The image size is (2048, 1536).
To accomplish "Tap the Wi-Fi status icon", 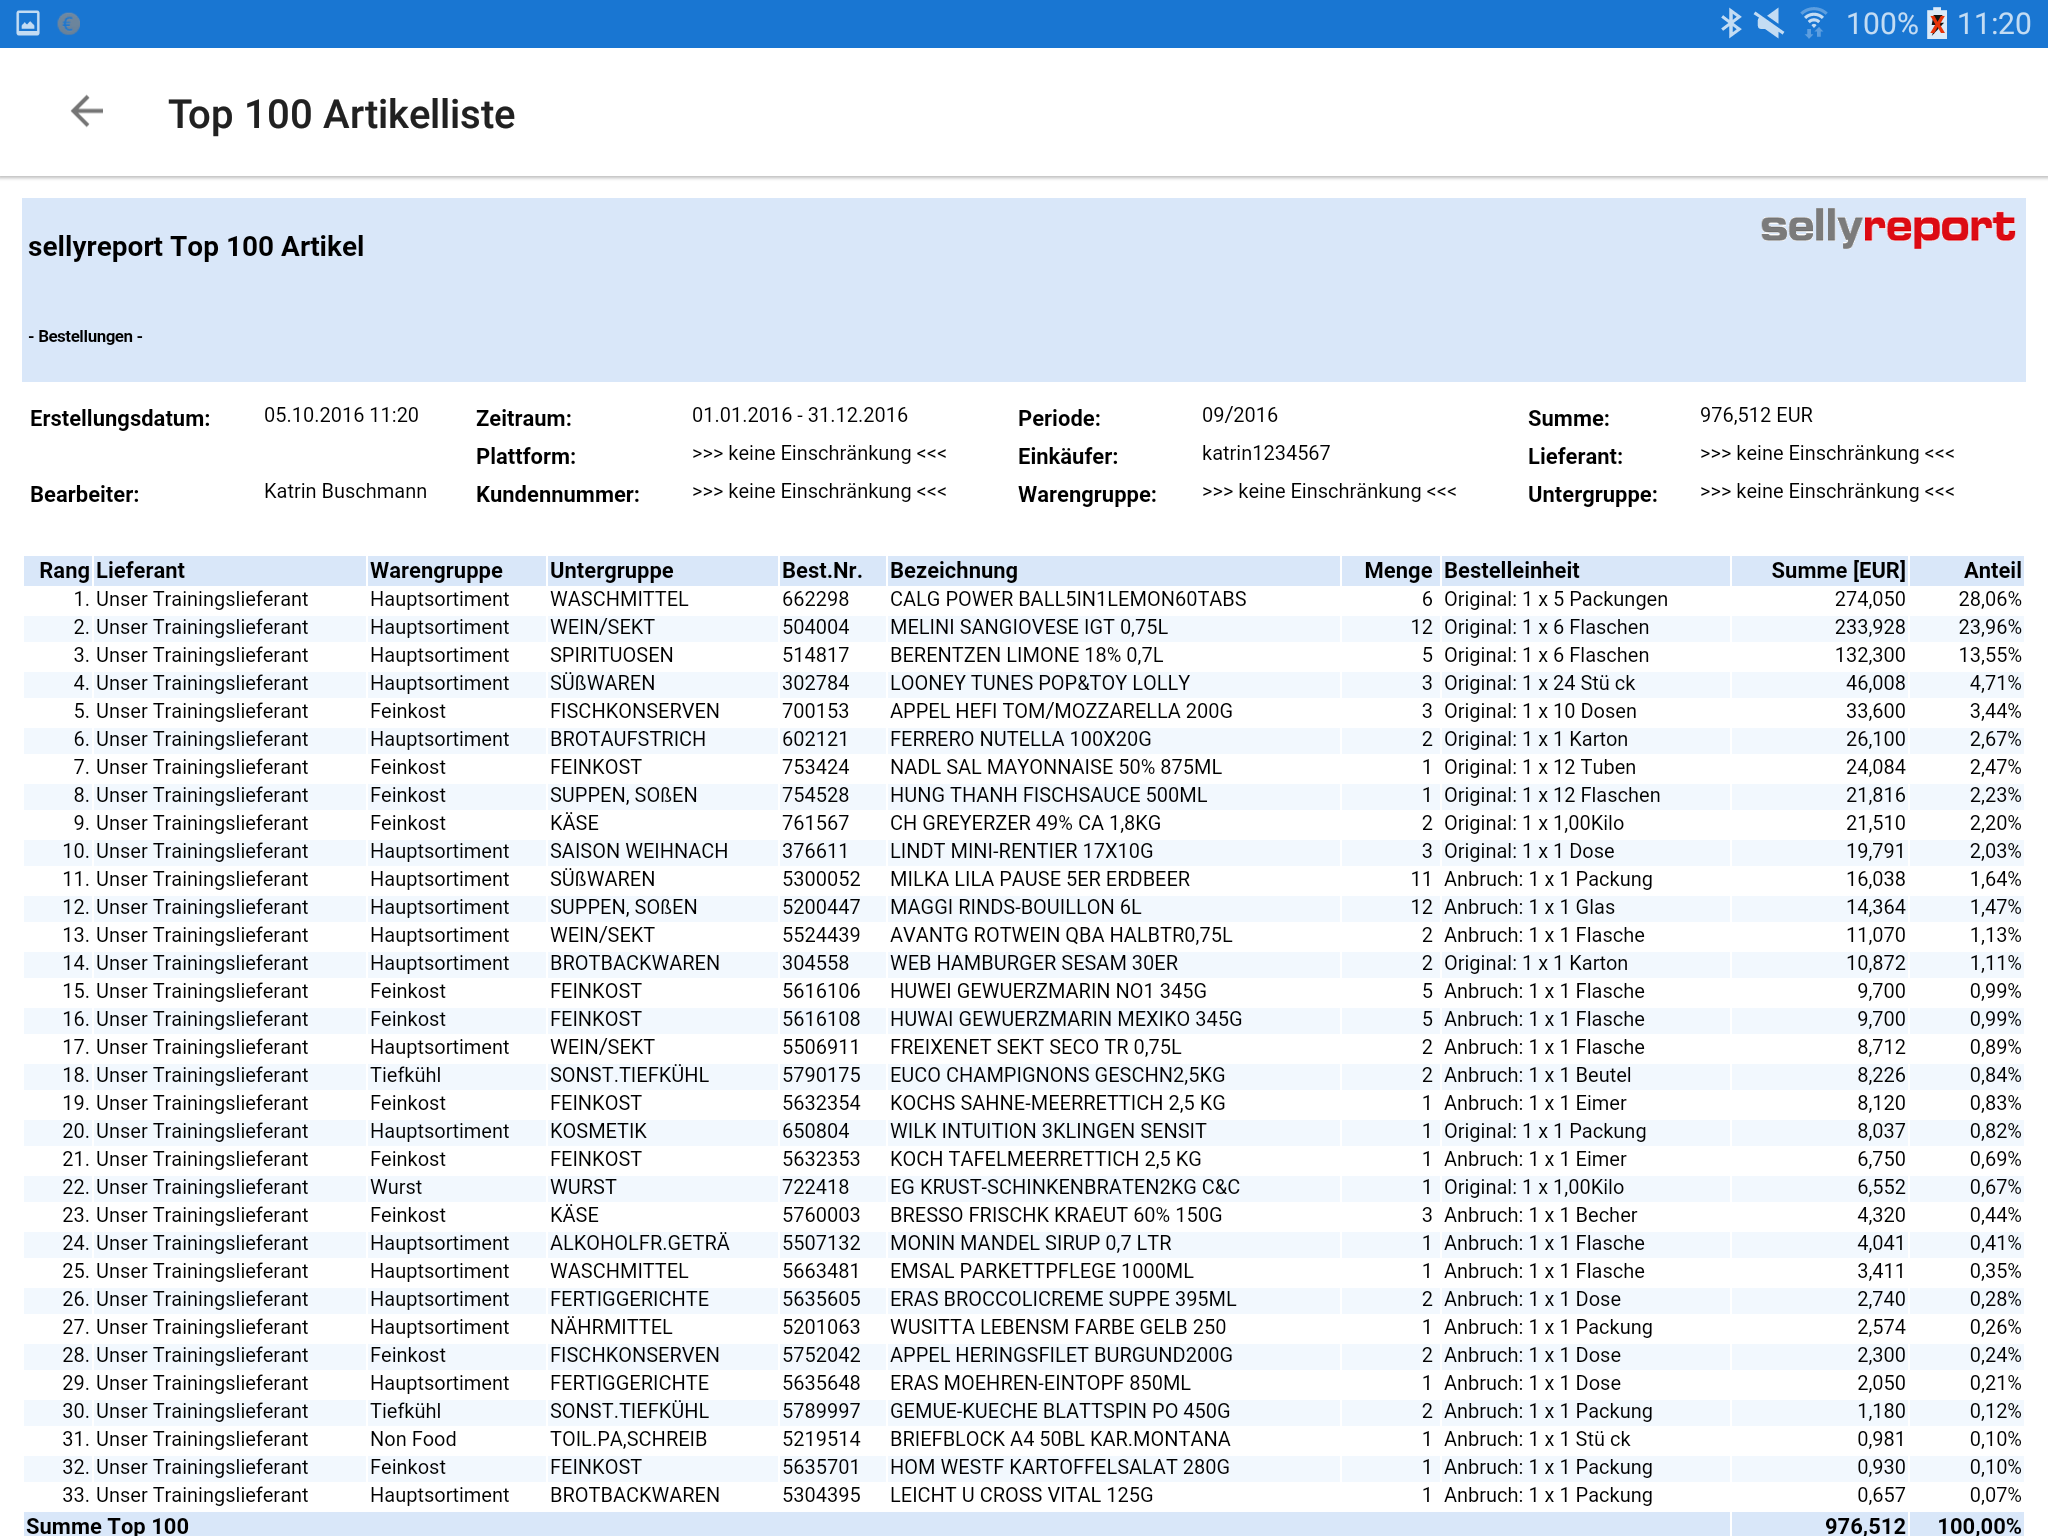I will click(x=1813, y=23).
